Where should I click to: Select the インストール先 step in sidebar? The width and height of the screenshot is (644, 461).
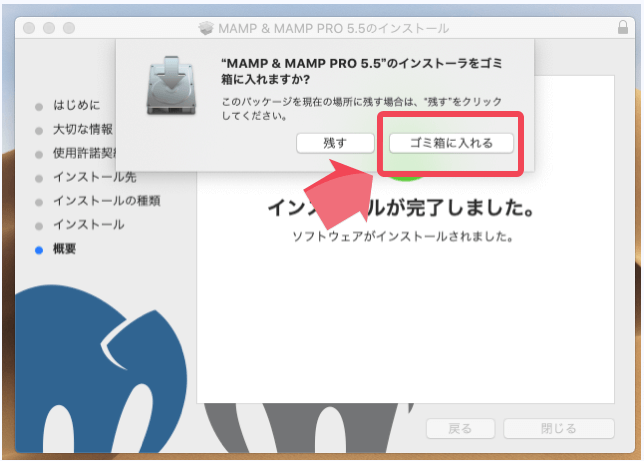[94, 177]
